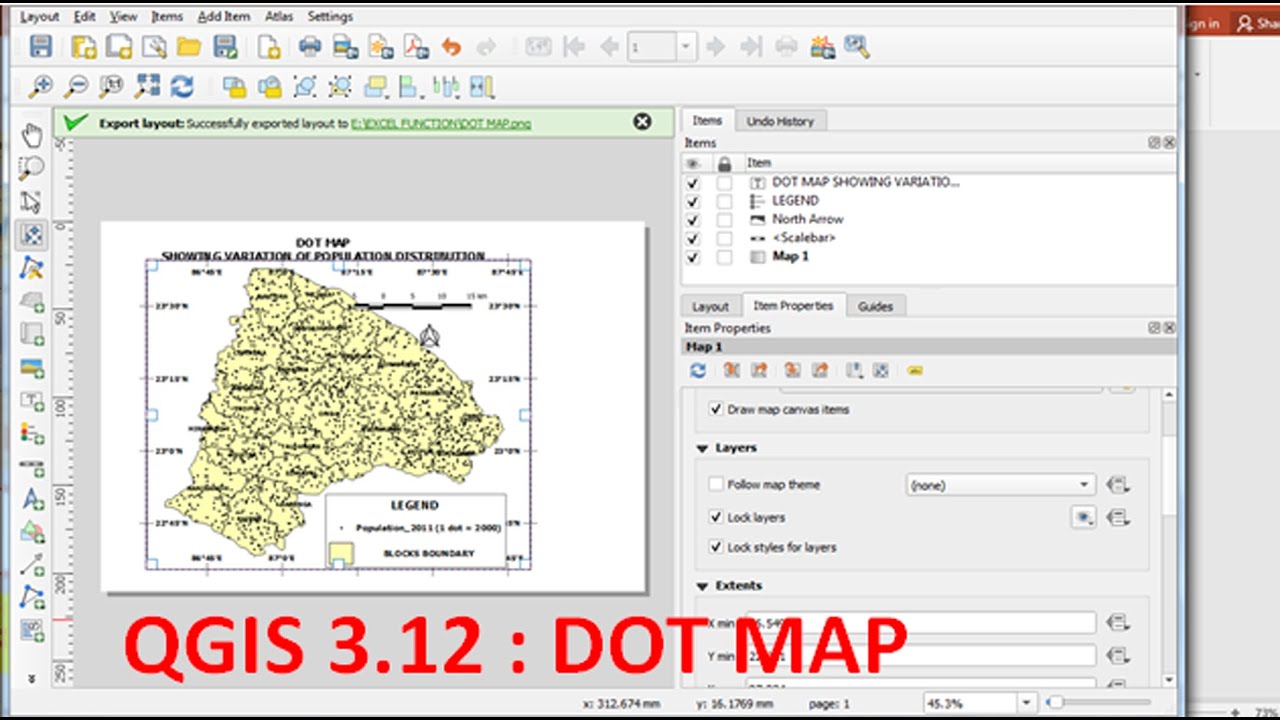This screenshot has height=720, width=1280.
Task: Open the View menu
Action: (x=124, y=17)
